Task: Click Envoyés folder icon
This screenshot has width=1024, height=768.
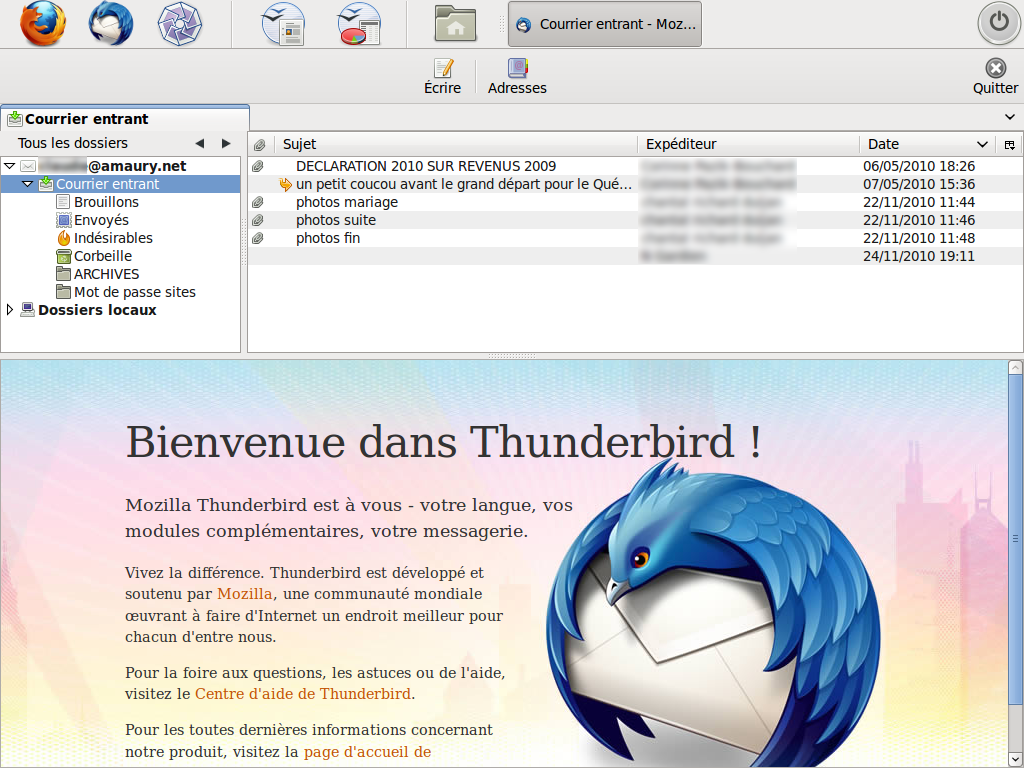Action: click(63, 220)
